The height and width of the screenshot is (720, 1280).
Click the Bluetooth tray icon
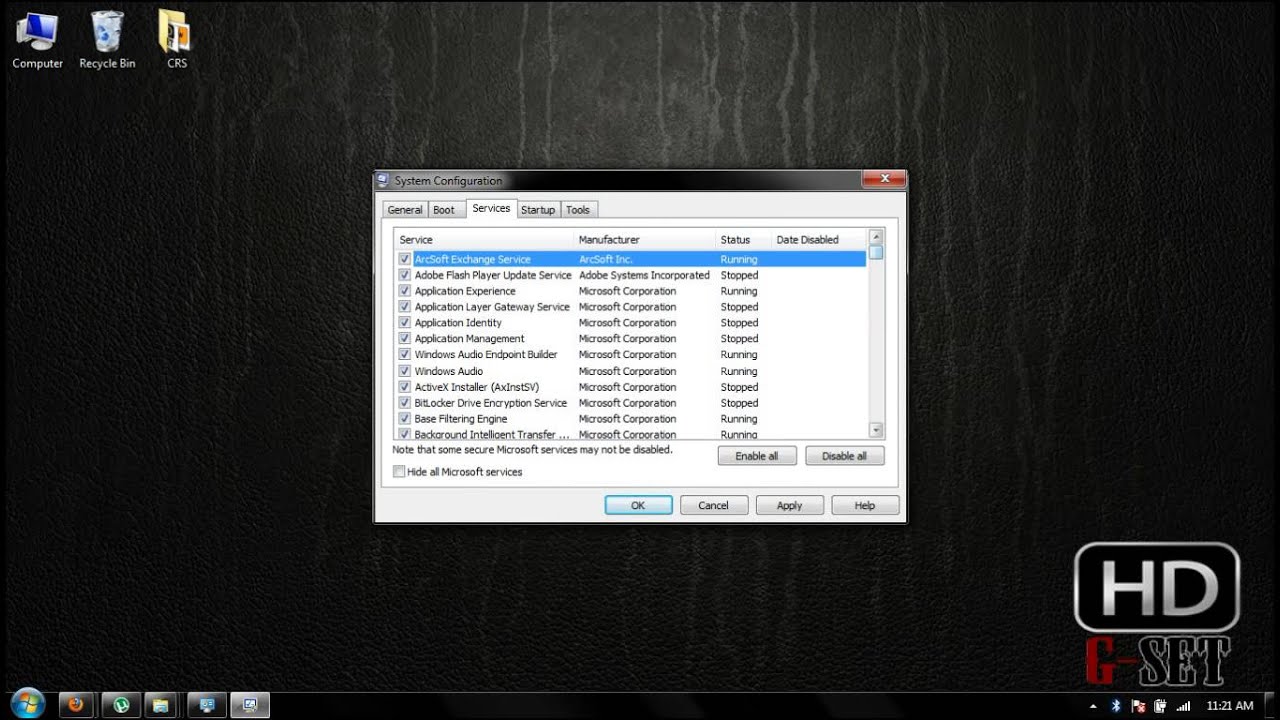pyautogui.click(x=1115, y=706)
